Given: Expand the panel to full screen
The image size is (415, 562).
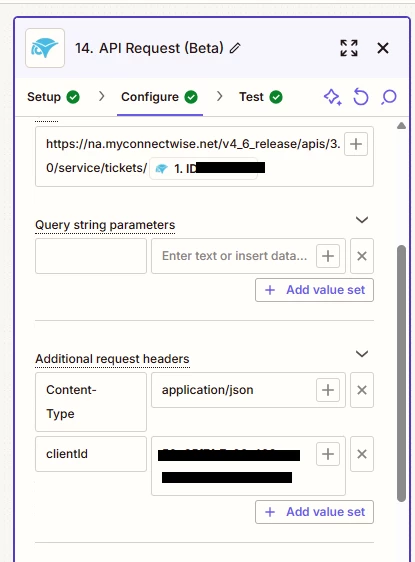Looking at the screenshot, I should point(349,48).
